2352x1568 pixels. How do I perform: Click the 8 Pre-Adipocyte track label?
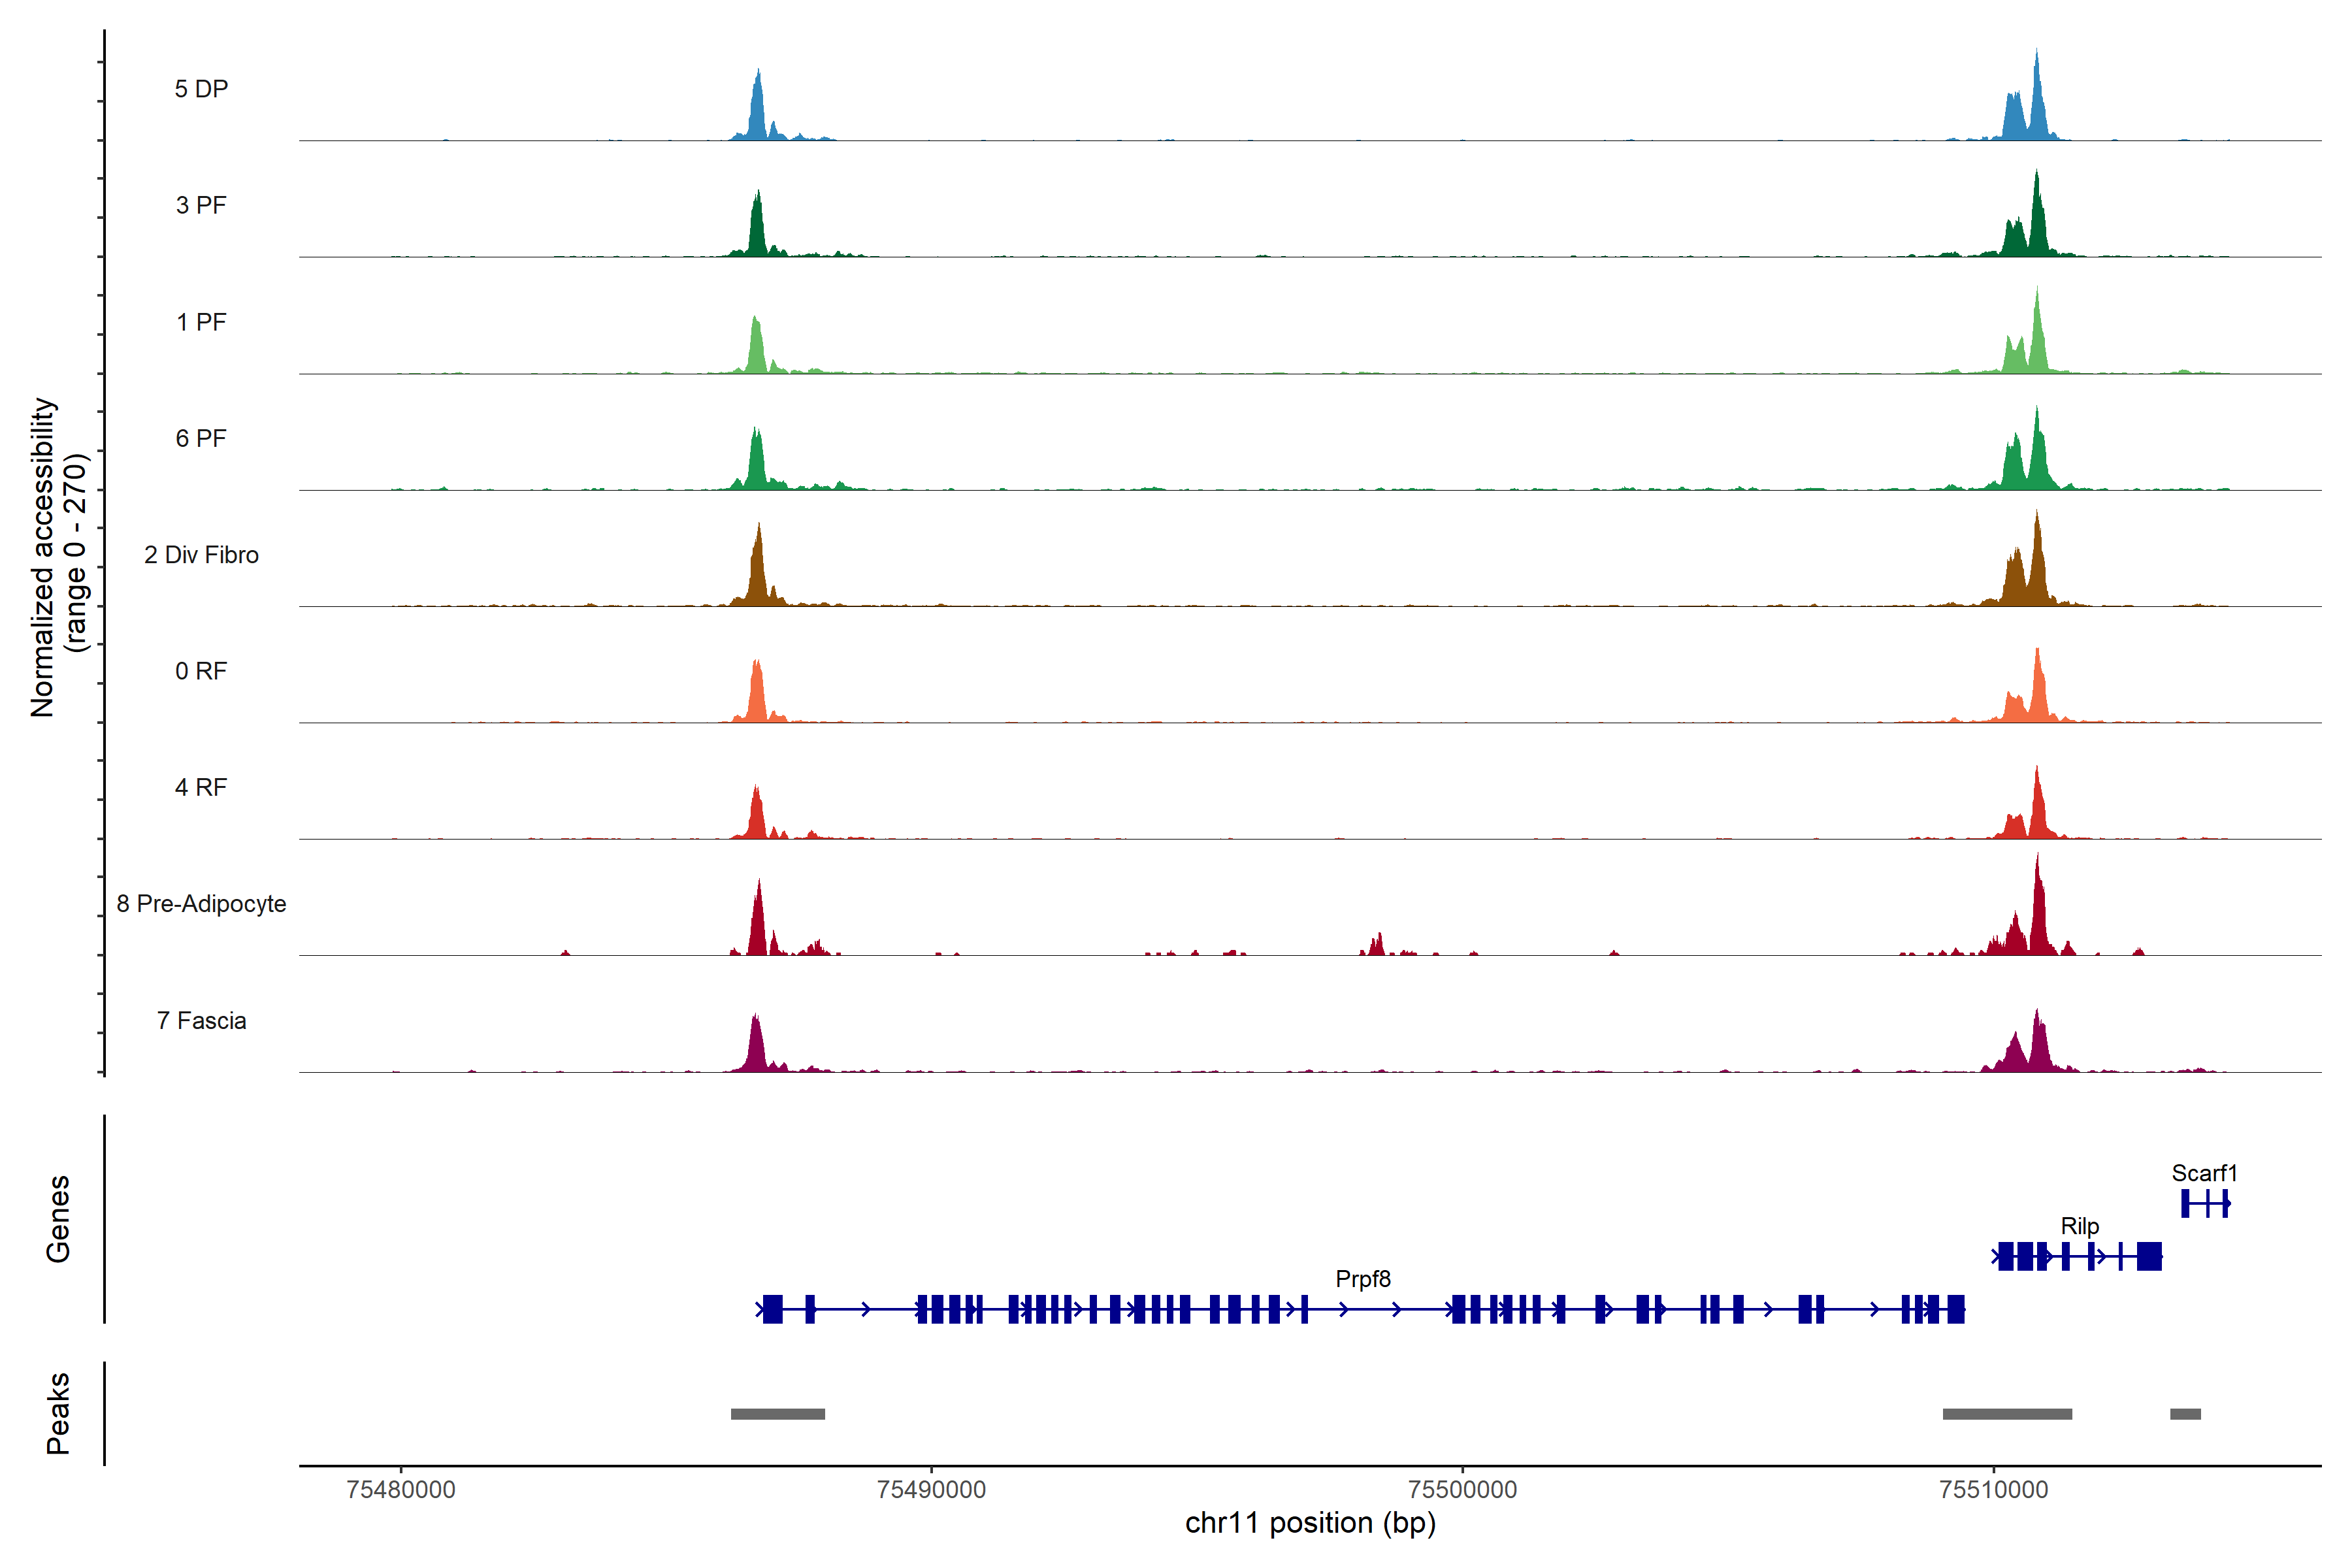pos(201,904)
